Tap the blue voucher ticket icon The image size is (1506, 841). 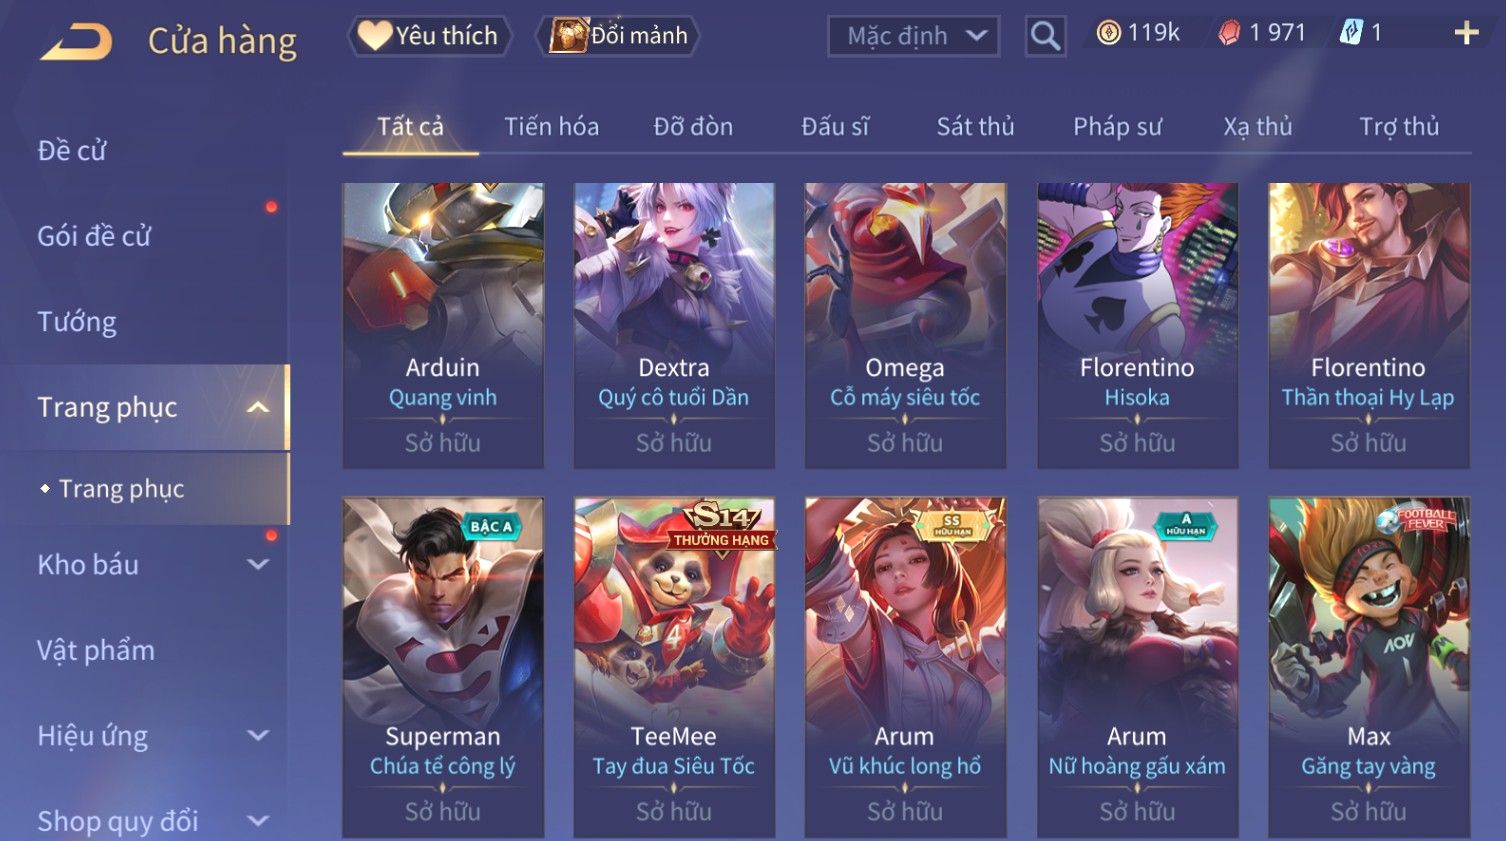[1351, 33]
